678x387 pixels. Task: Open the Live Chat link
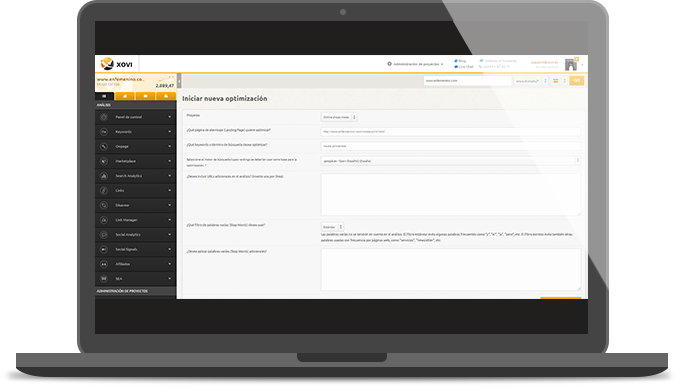[464, 67]
